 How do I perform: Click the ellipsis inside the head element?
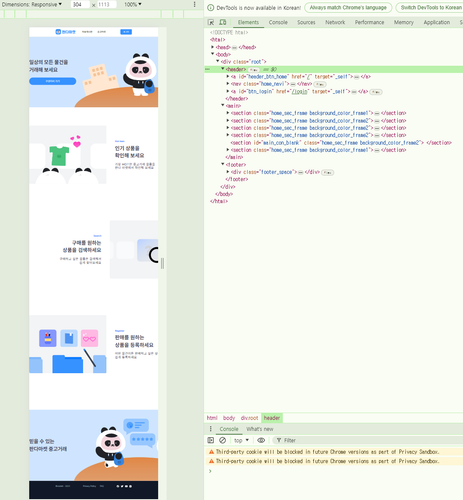pos(234,47)
